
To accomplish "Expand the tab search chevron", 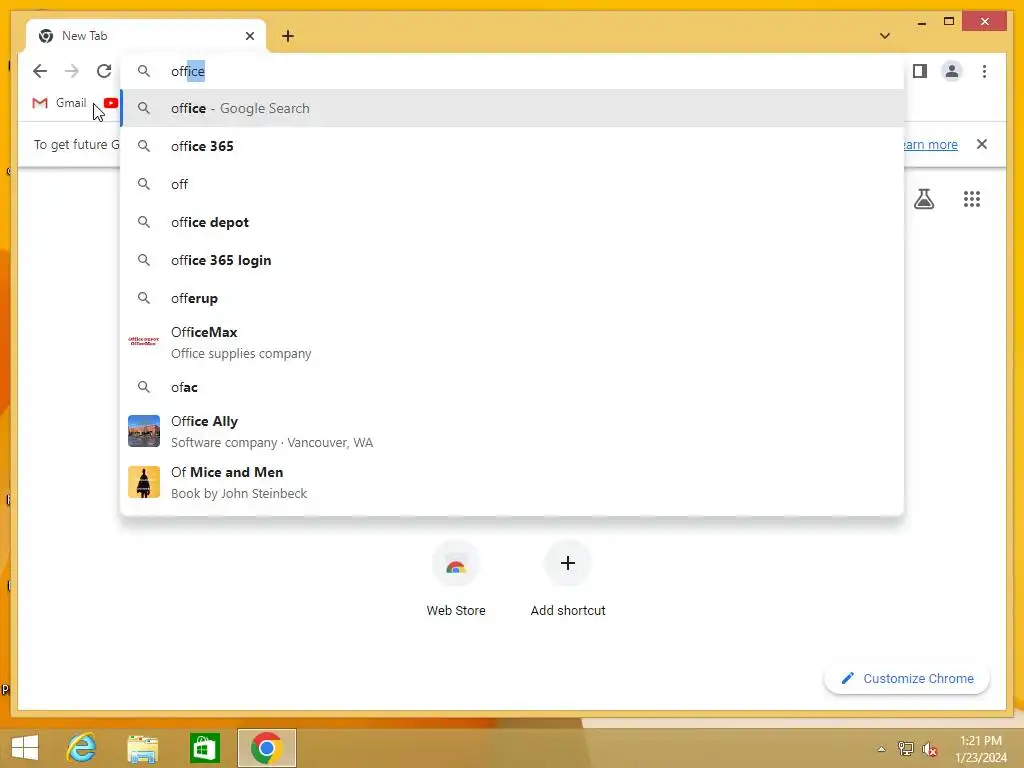I will click(885, 36).
